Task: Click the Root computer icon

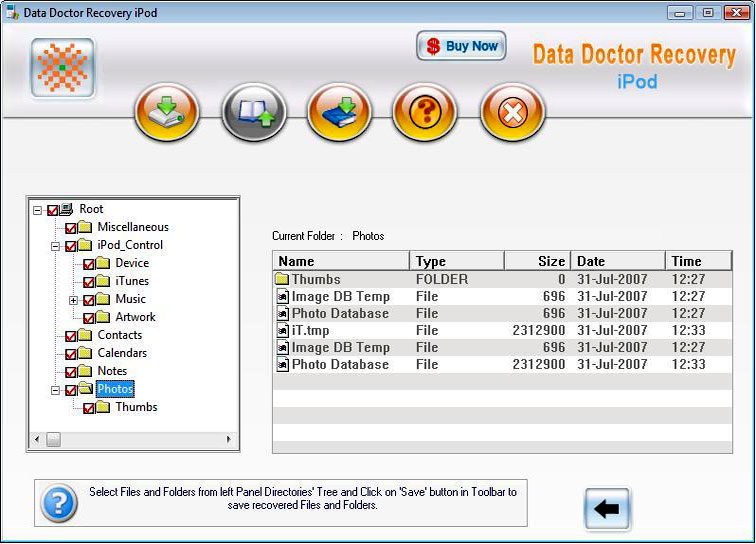Action: (66, 209)
